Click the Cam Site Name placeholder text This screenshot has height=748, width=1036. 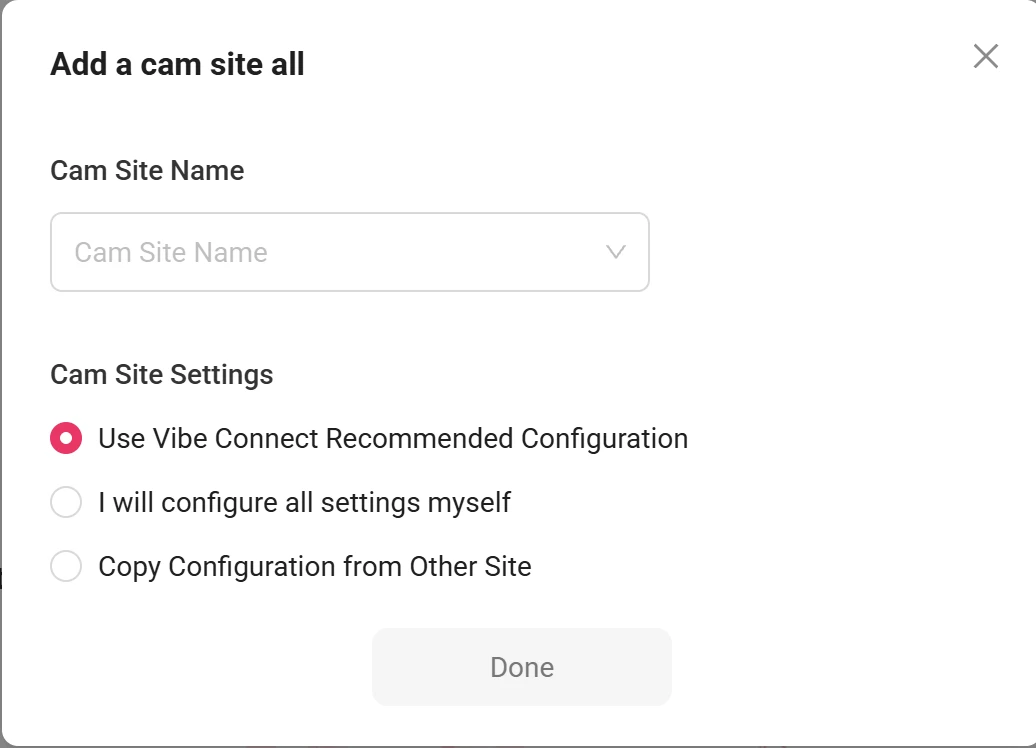pyautogui.click(x=171, y=252)
